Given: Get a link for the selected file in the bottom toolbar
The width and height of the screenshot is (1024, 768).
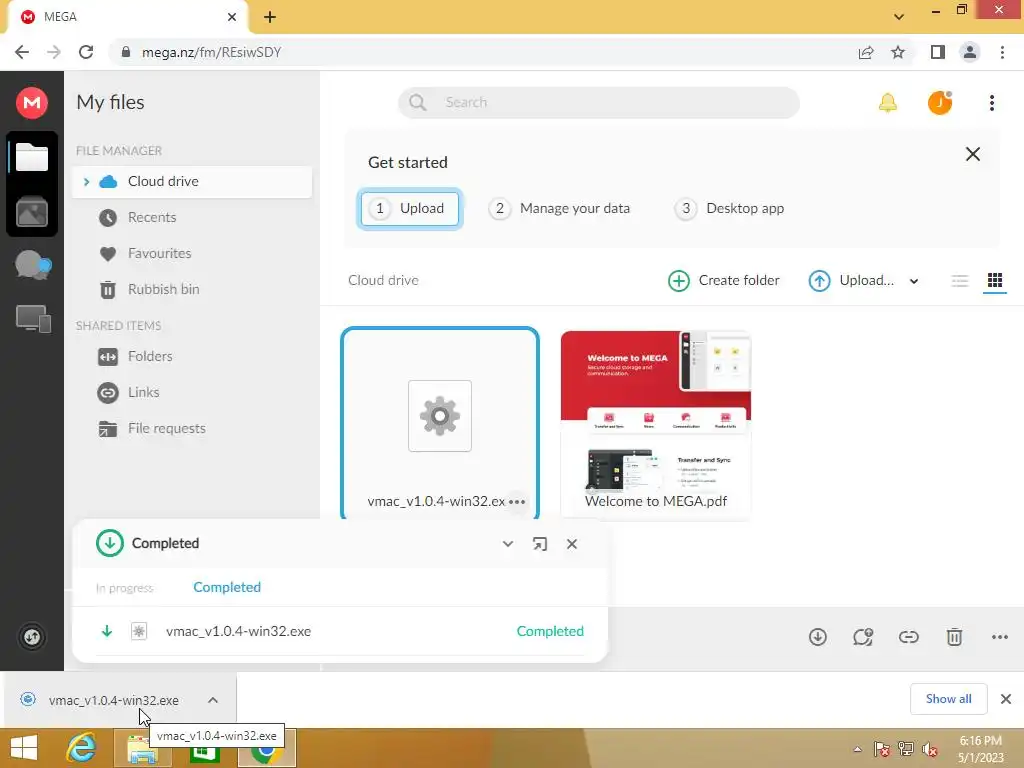Looking at the screenshot, I should [x=908, y=637].
